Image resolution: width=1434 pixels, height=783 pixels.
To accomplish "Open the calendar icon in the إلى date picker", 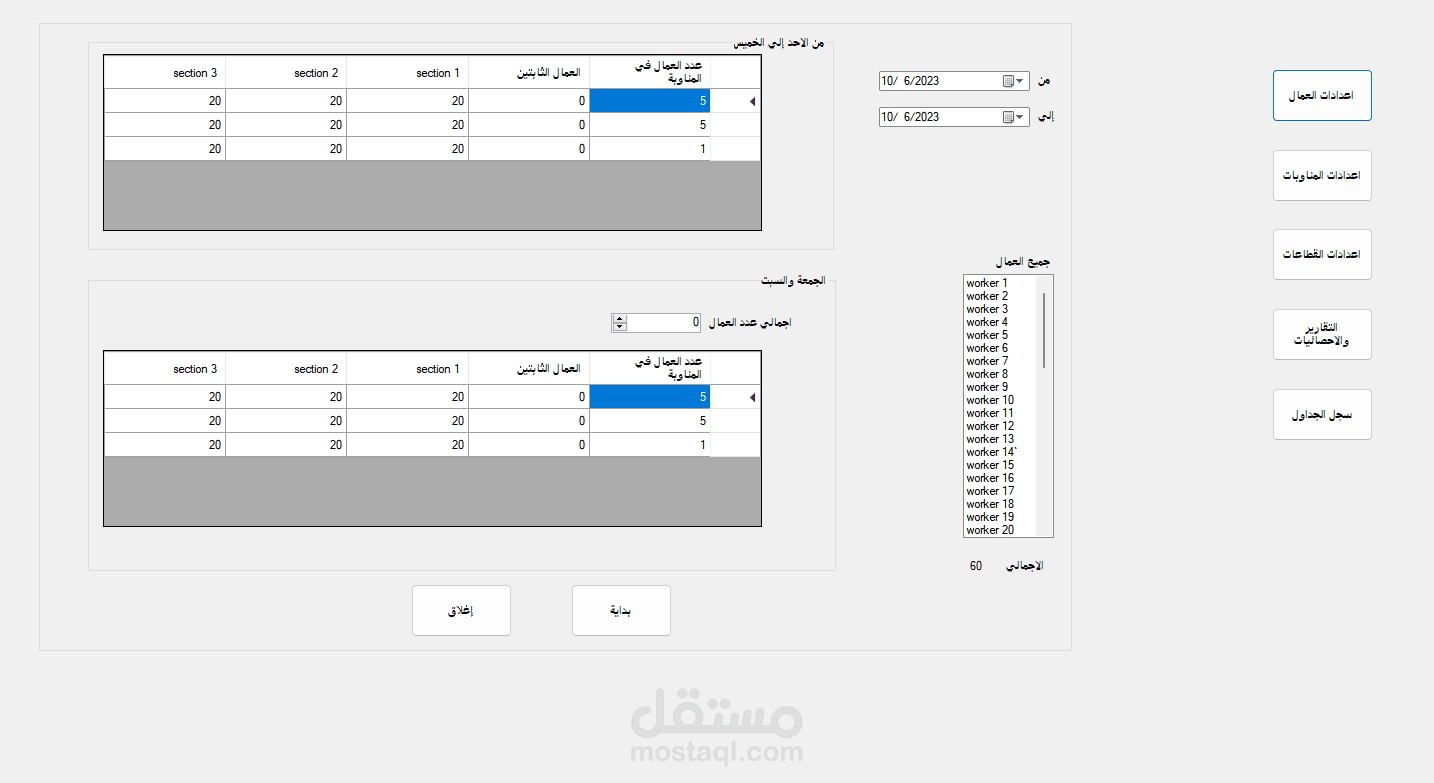I will (x=1009, y=117).
